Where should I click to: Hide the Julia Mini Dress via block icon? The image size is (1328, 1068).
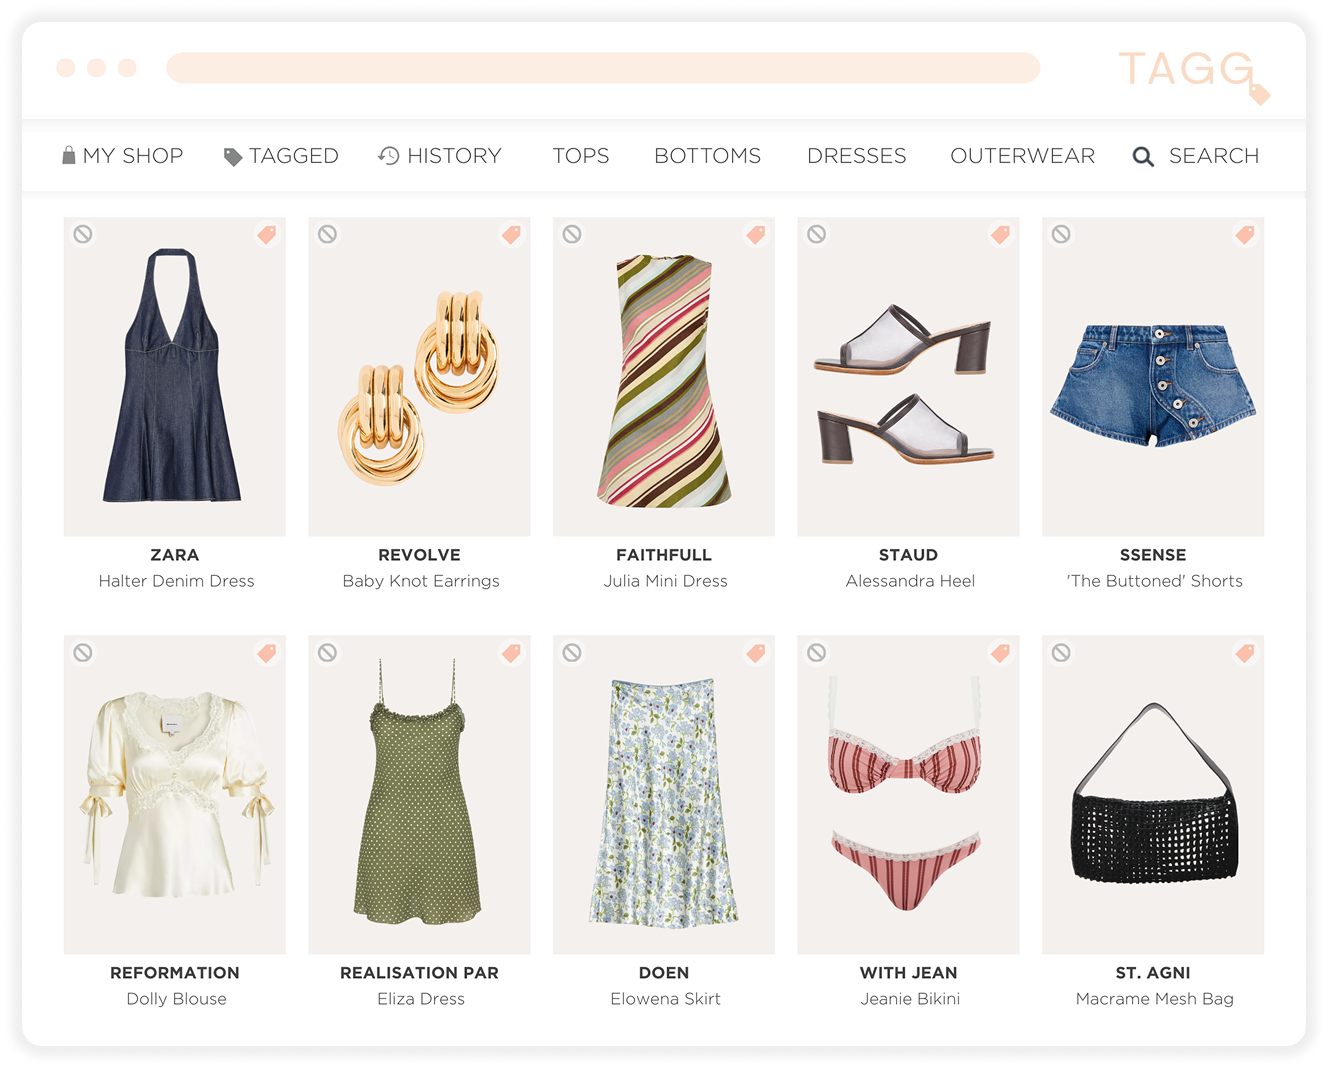572,234
